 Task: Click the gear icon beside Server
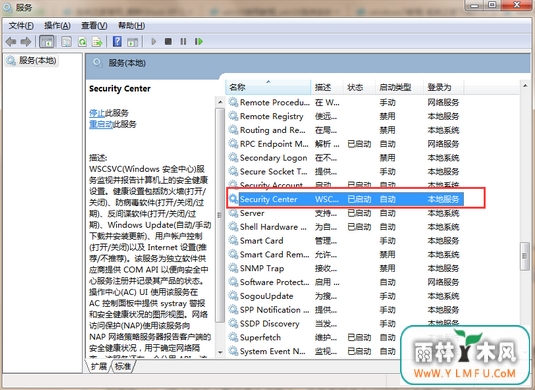click(x=233, y=213)
